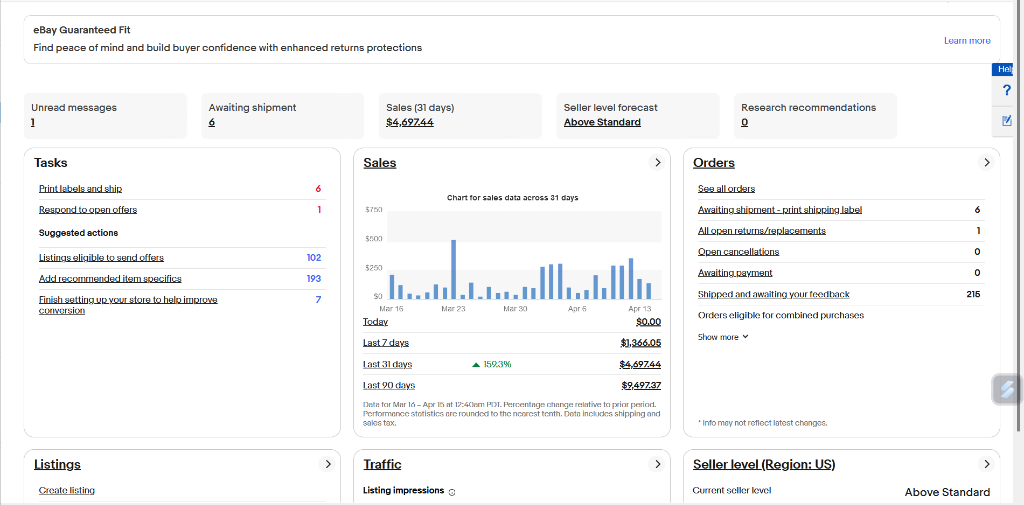The width and height of the screenshot is (1024, 505).
Task: Click the $9,497.37 sales amount
Action: (x=641, y=385)
